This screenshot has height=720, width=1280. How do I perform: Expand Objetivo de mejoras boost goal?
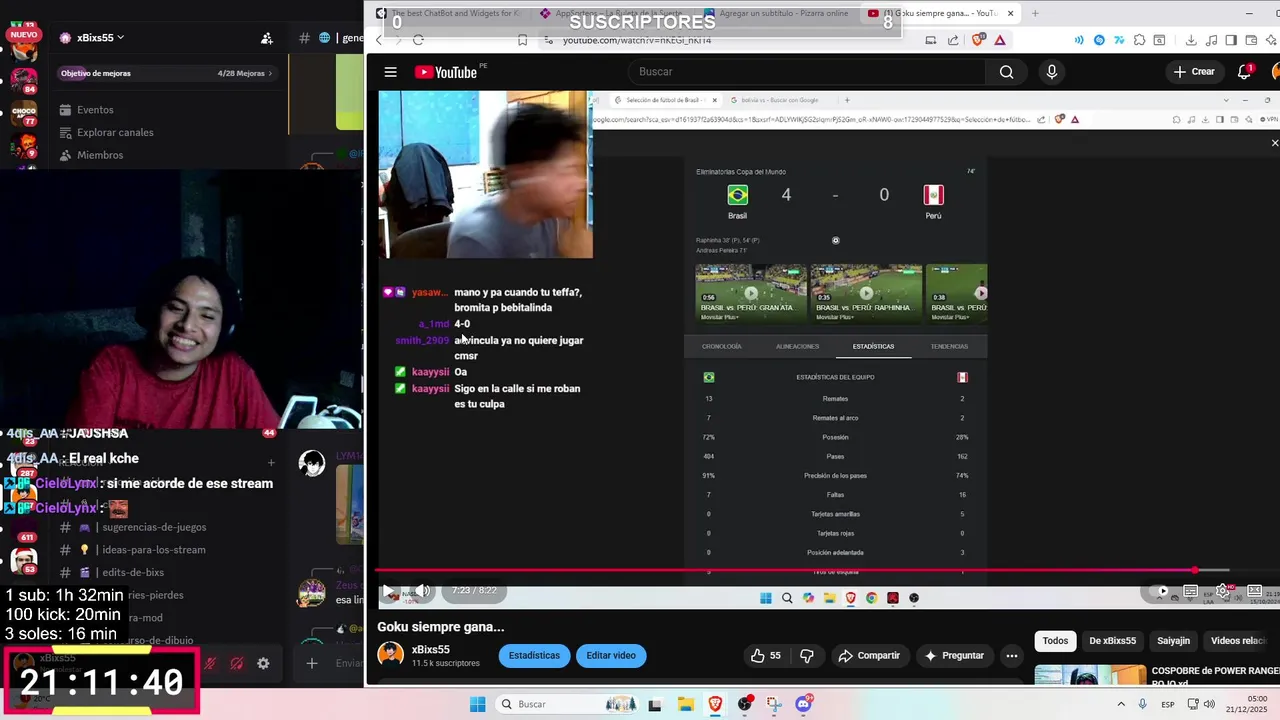[166, 73]
